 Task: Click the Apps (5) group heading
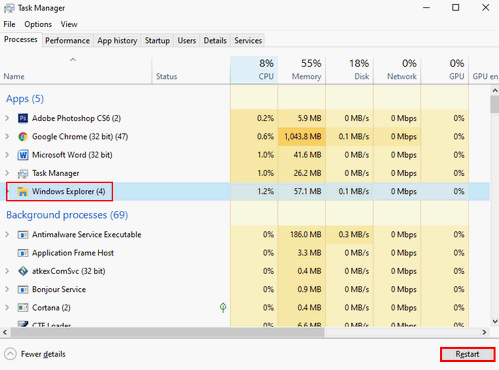pyautogui.click(x=25, y=99)
